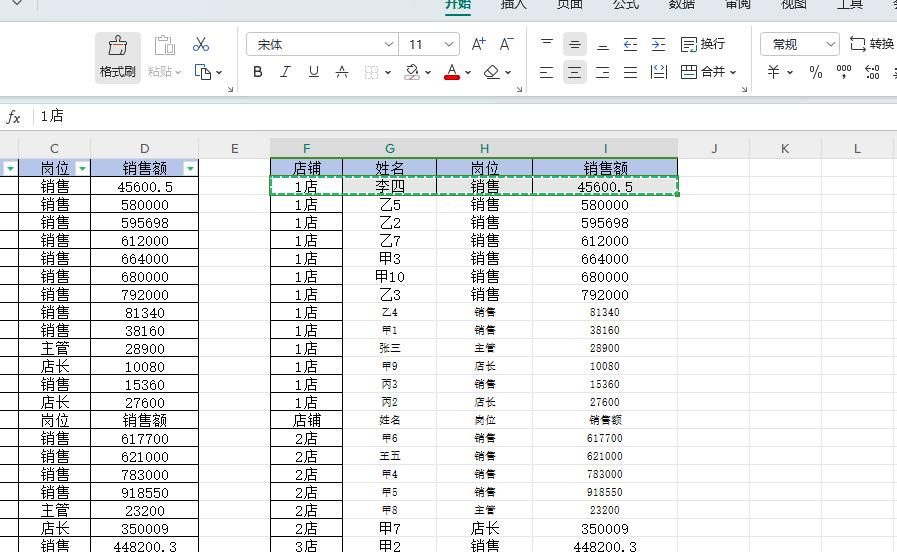Decrease font size with the A- icon
This screenshot has width=897, height=552.
point(506,44)
